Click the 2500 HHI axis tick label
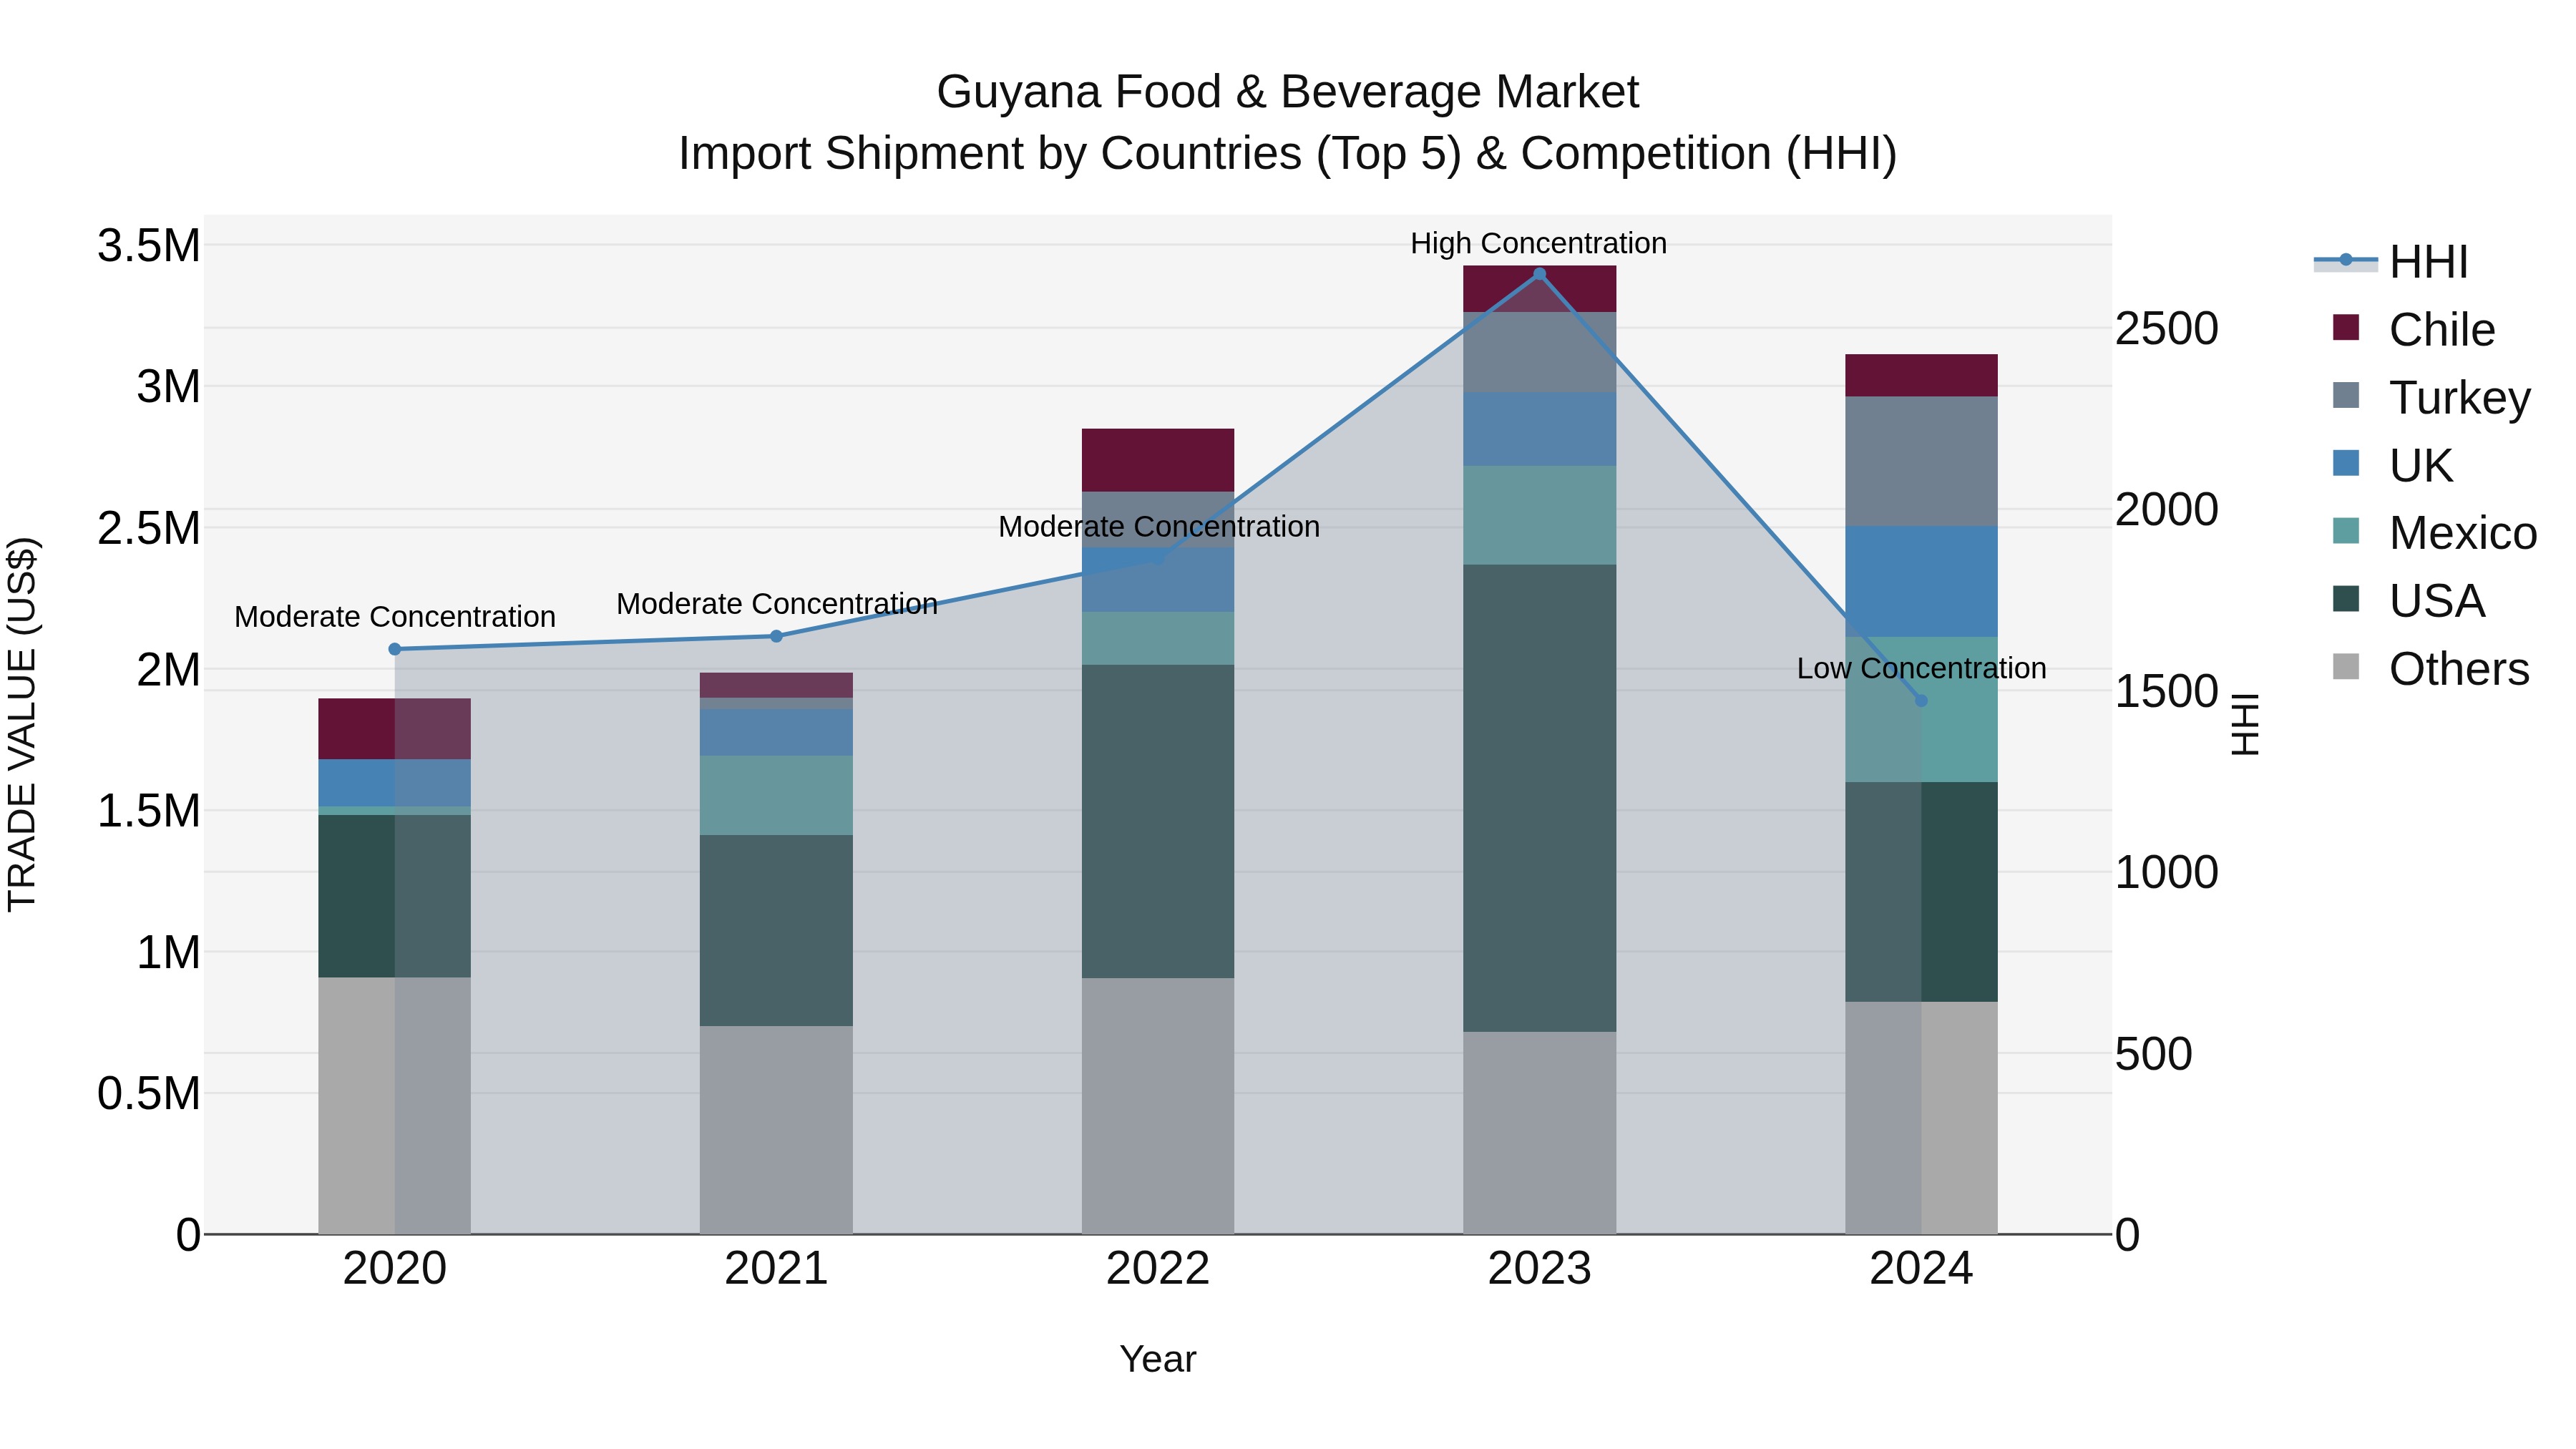This screenshot has height=1449, width=2576. click(x=2167, y=329)
